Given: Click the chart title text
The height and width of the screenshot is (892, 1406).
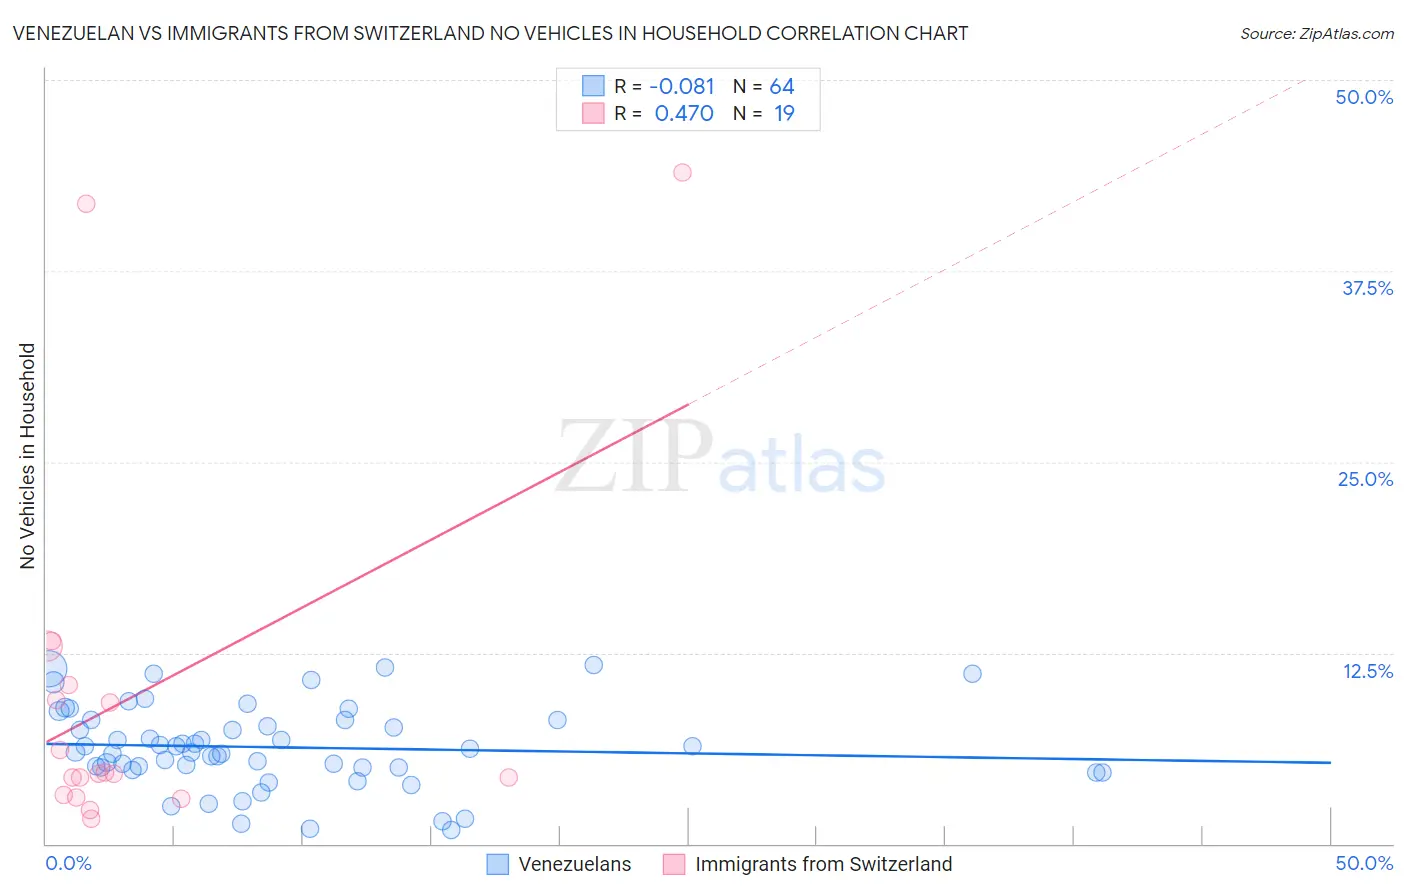Looking at the screenshot, I should pos(490,33).
